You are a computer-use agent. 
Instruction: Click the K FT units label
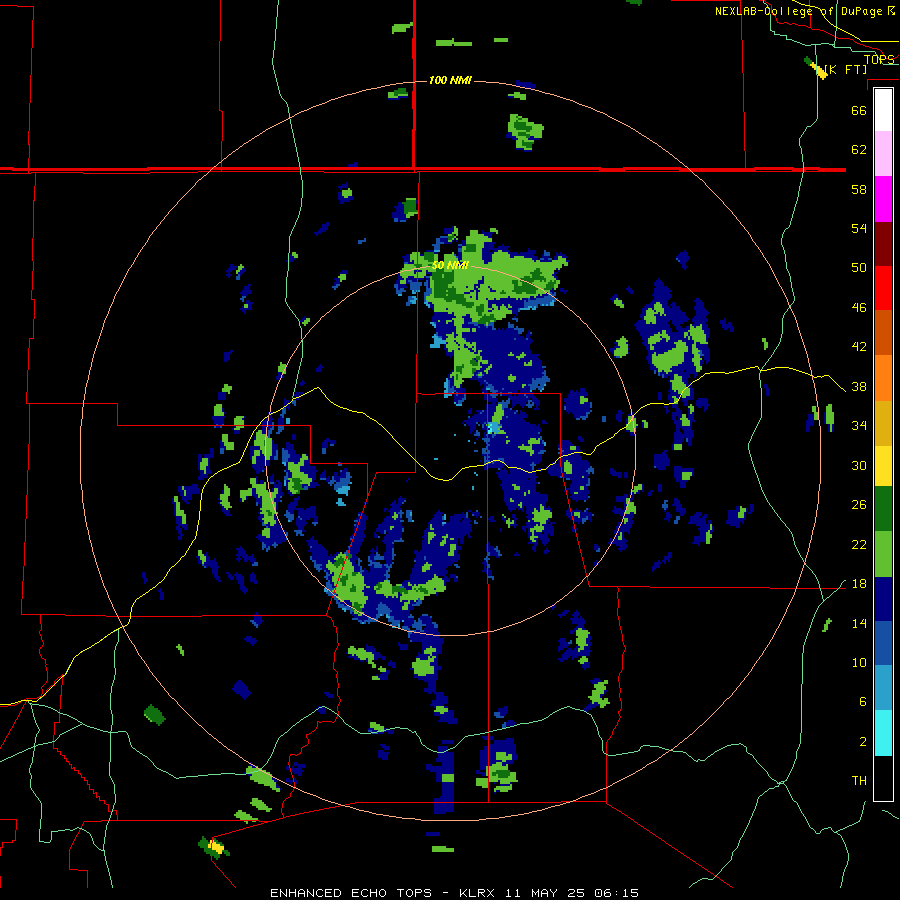[845, 69]
